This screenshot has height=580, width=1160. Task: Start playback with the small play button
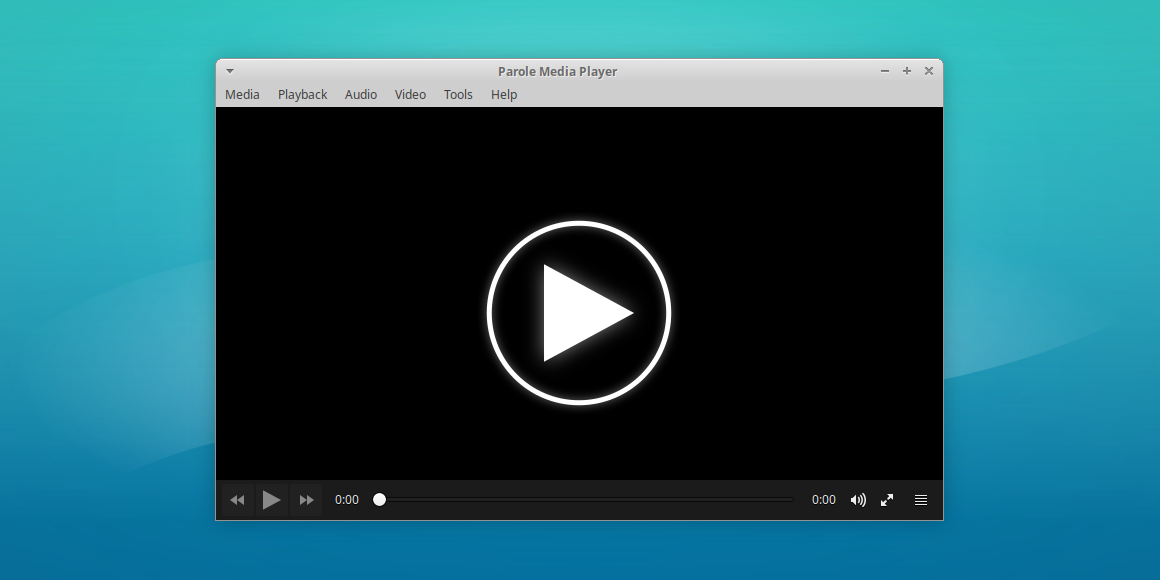tap(272, 500)
